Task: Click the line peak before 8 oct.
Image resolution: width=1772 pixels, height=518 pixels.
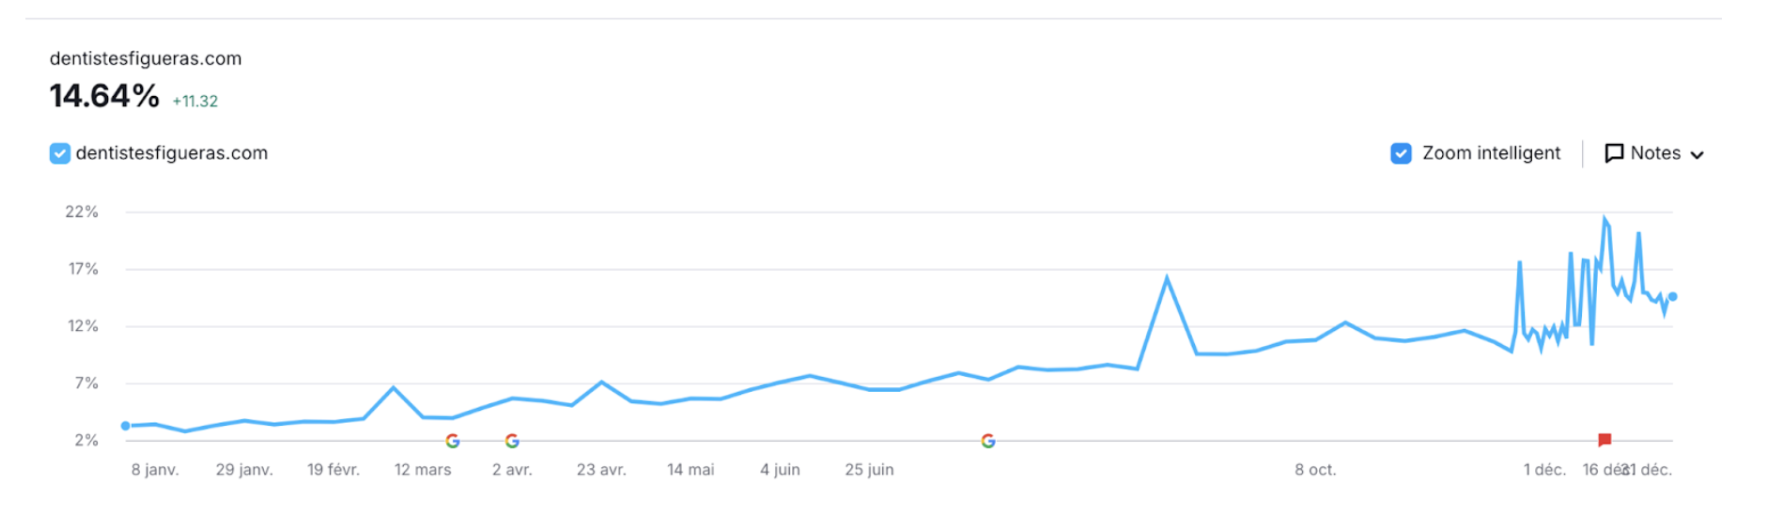Action: click(1166, 278)
